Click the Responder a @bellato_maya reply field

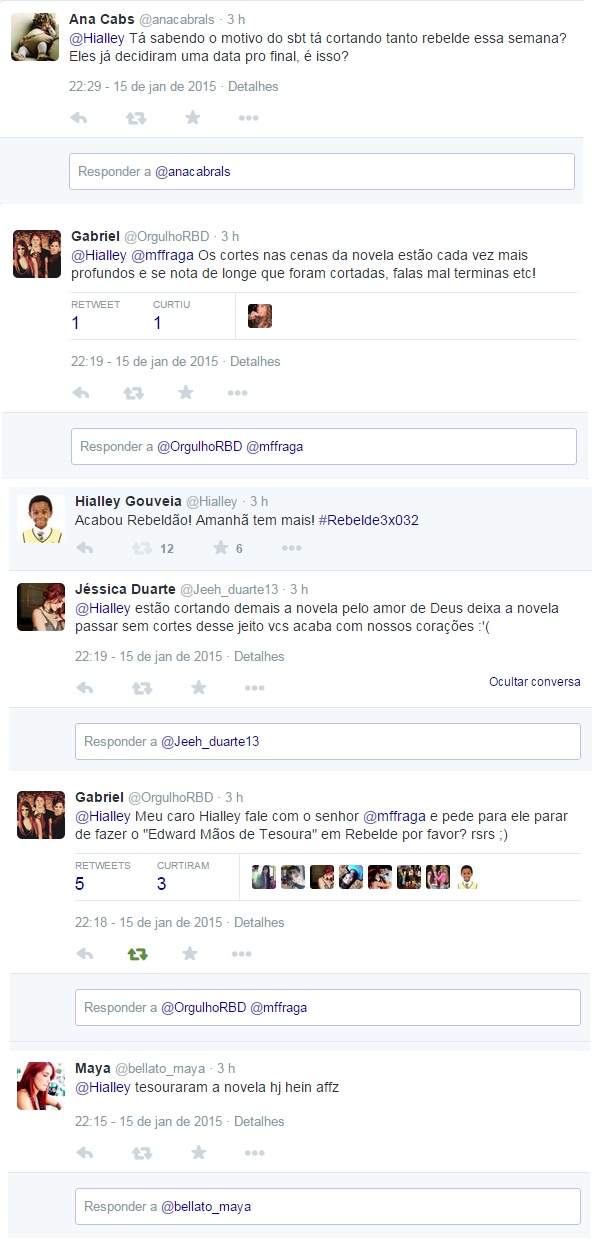coord(328,1206)
